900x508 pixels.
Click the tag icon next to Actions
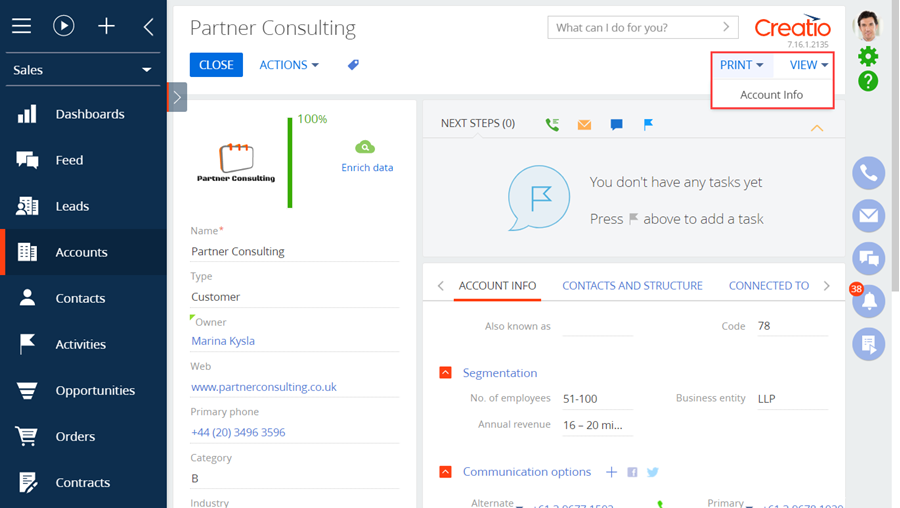tap(353, 65)
